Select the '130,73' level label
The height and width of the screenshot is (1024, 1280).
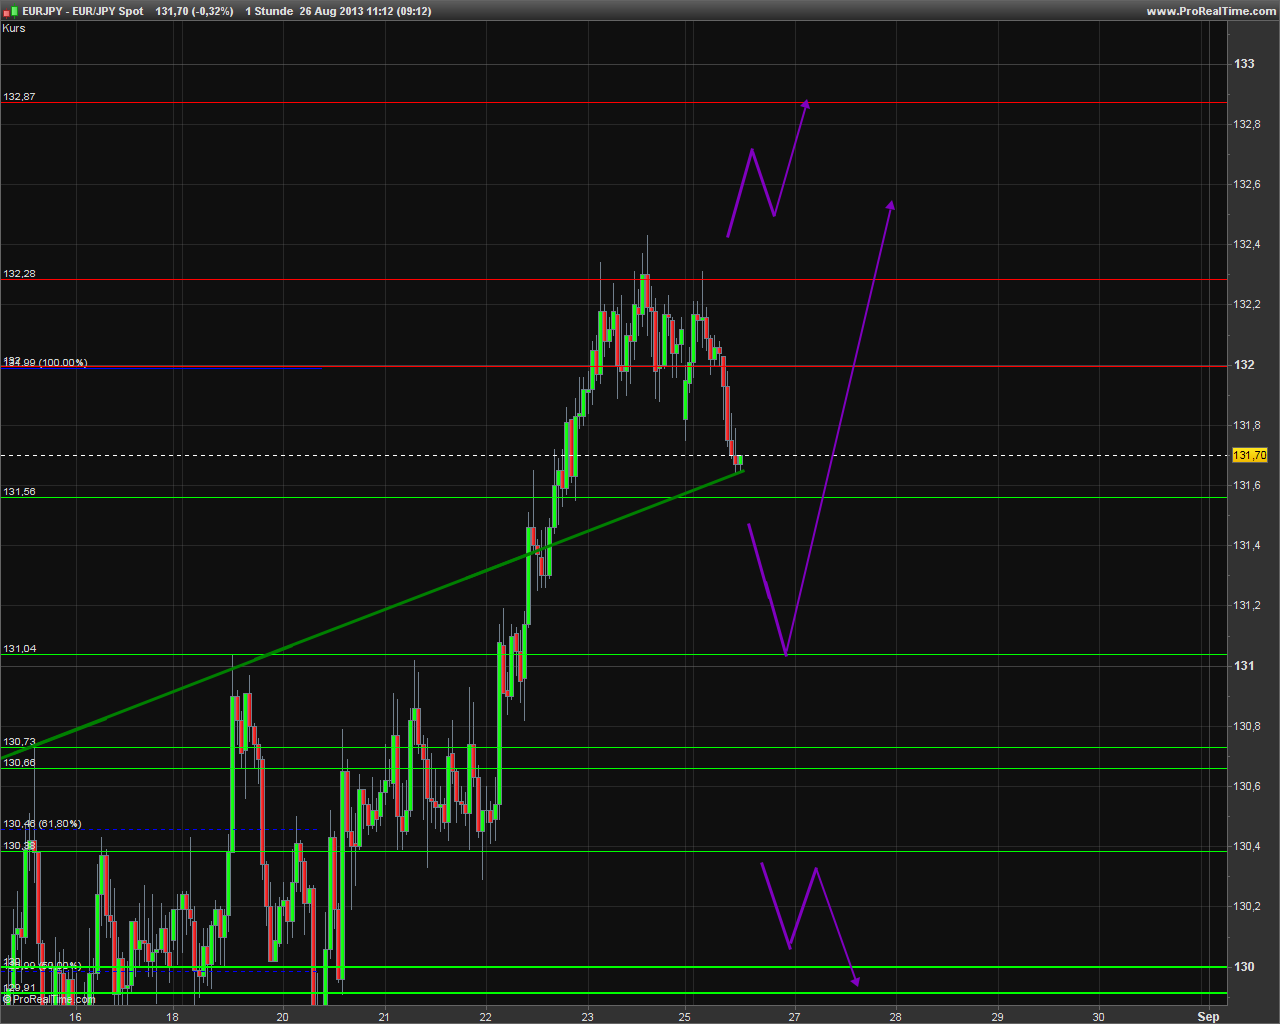coord(19,742)
